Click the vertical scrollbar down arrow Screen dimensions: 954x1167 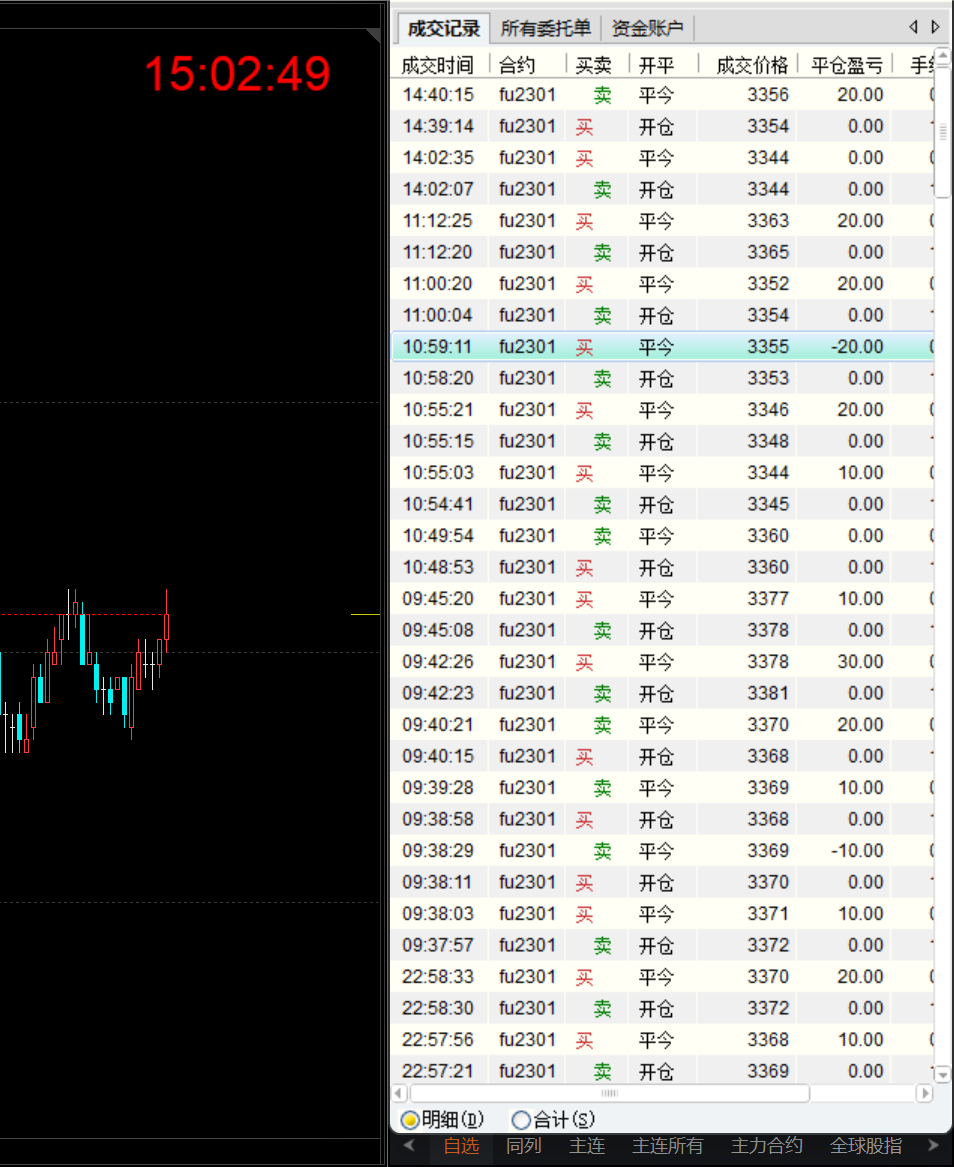941,1073
